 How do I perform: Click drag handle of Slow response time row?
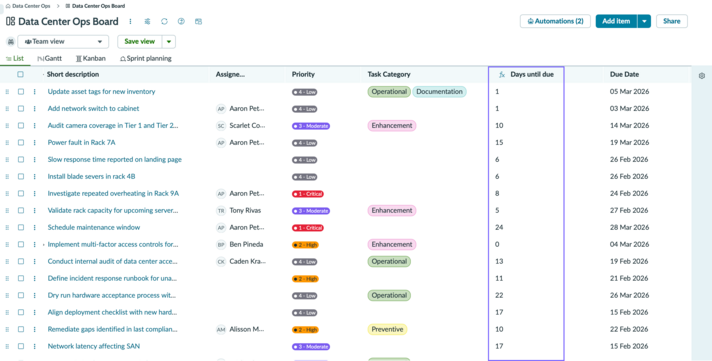tap(7, 160)
